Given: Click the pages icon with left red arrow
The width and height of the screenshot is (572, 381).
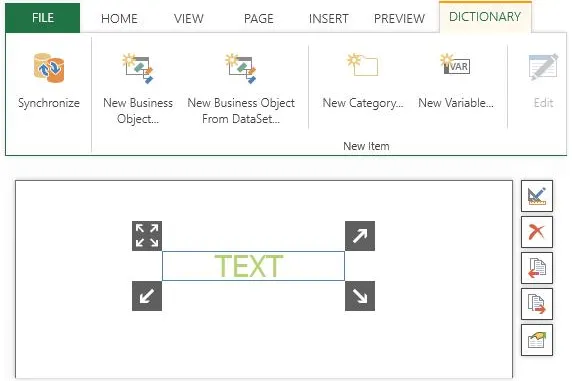Looking at the screenshot, I should pyautogui.click(x=537, y=268).
